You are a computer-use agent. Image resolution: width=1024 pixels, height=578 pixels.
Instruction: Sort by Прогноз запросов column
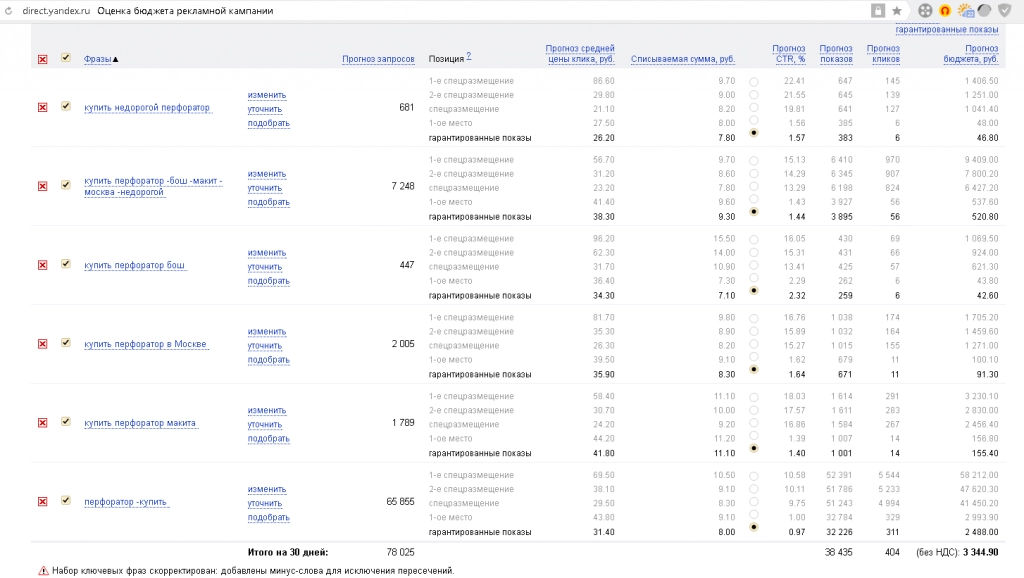378,59
